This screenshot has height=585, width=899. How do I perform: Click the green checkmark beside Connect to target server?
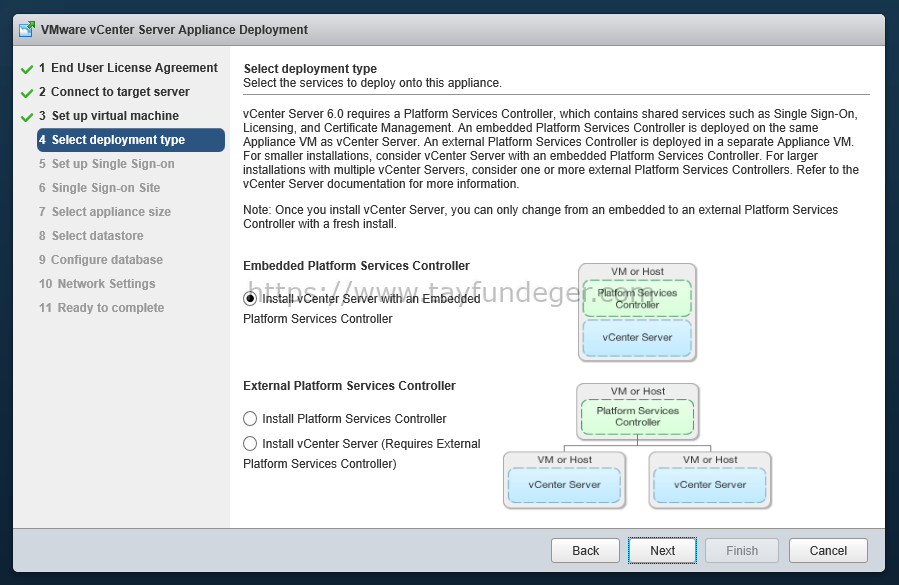pos(27,93)
